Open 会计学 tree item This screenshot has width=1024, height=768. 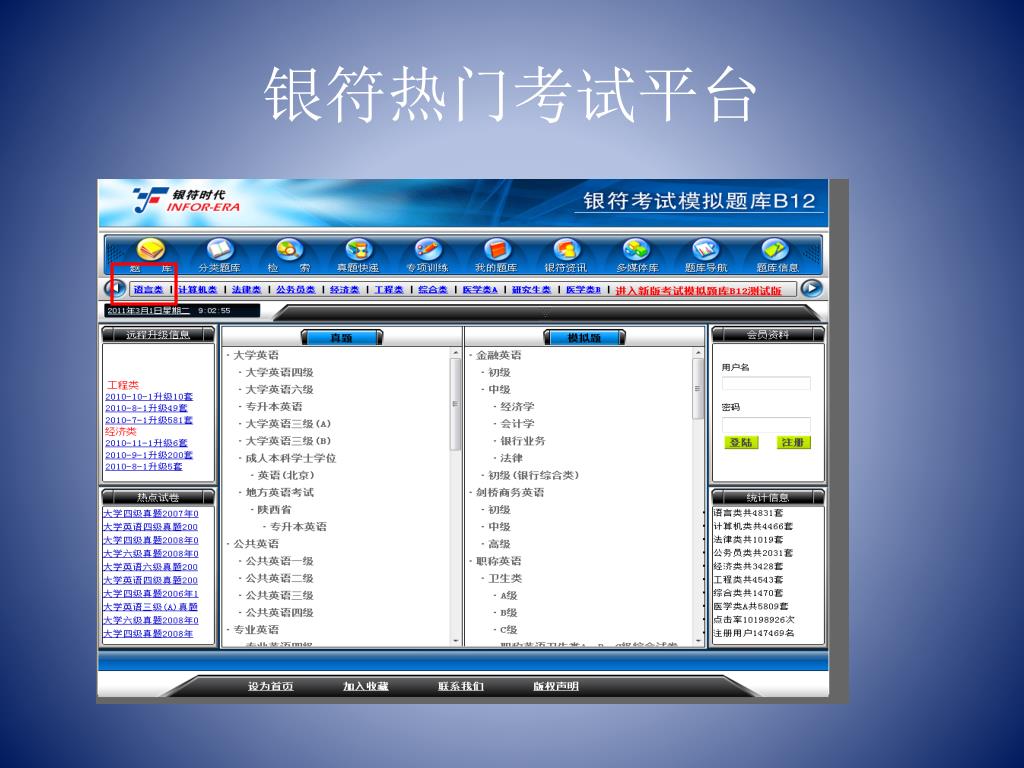pyautogui.click(x=517, y=424)
